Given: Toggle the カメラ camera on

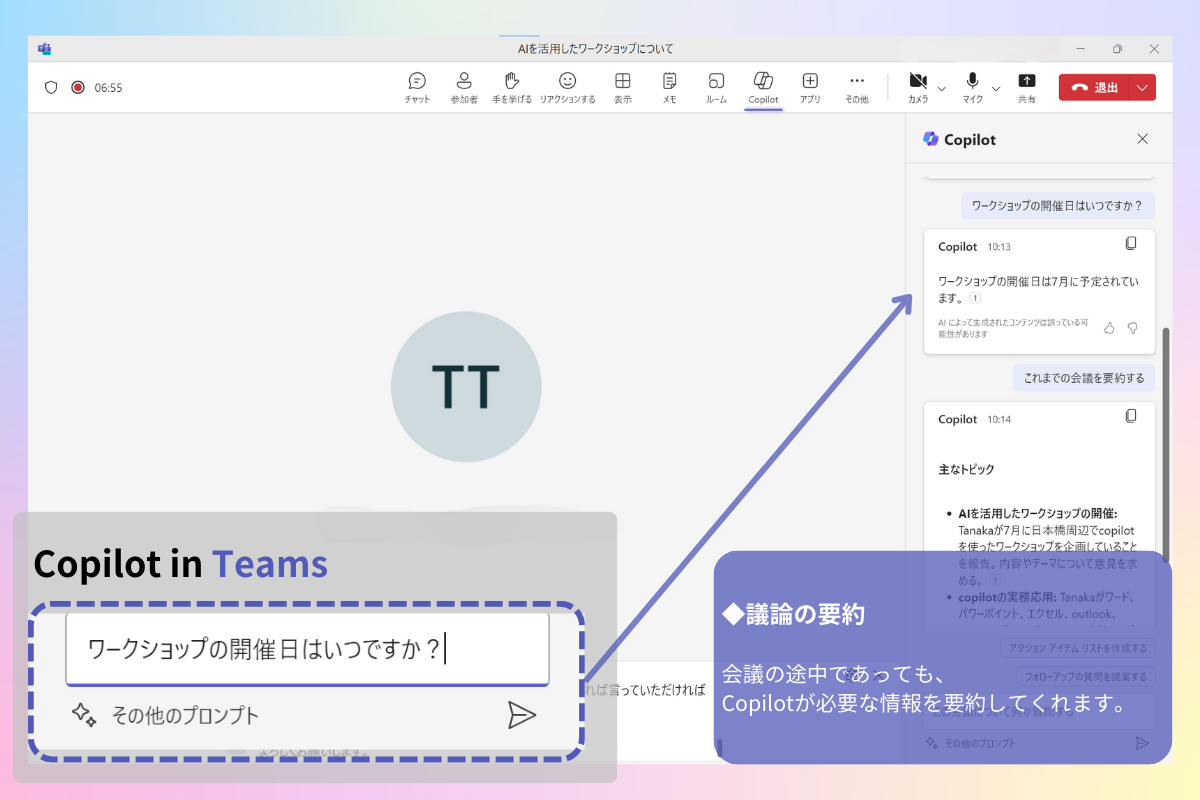Looking at the screenshot, I should pyautogui.click(x=918, y=88).
